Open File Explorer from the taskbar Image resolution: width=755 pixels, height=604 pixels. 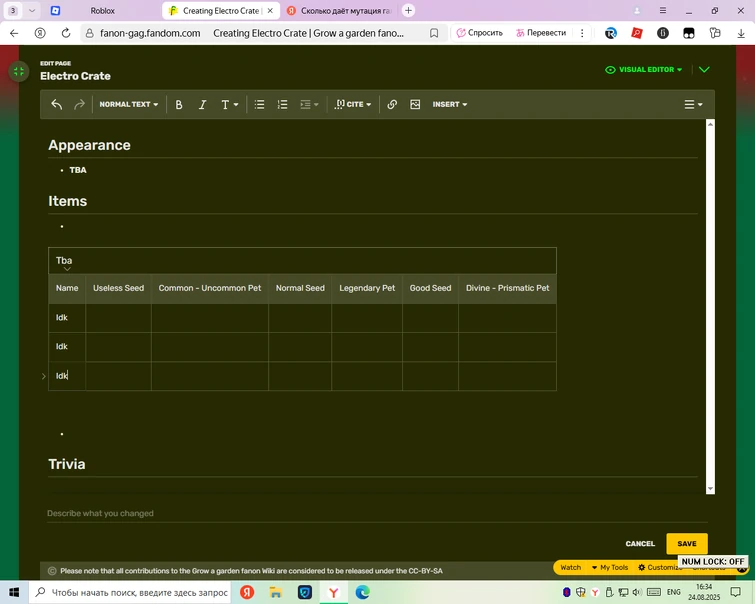pos(275,592)
